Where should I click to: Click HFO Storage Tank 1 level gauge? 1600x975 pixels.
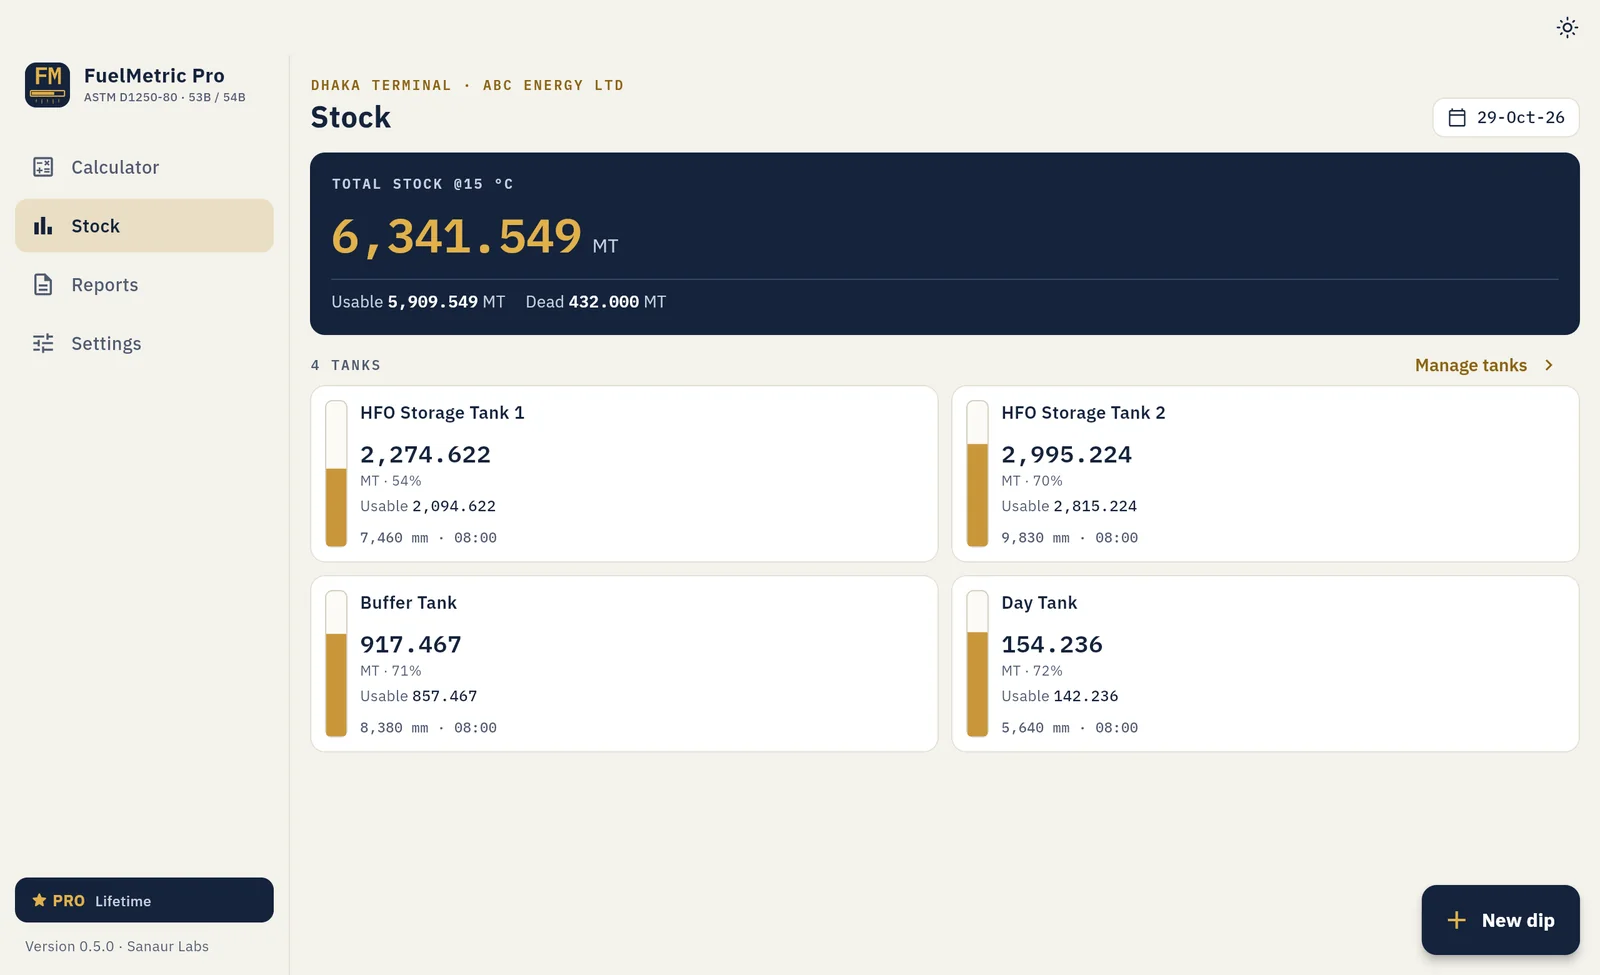[x=336, y=474]
